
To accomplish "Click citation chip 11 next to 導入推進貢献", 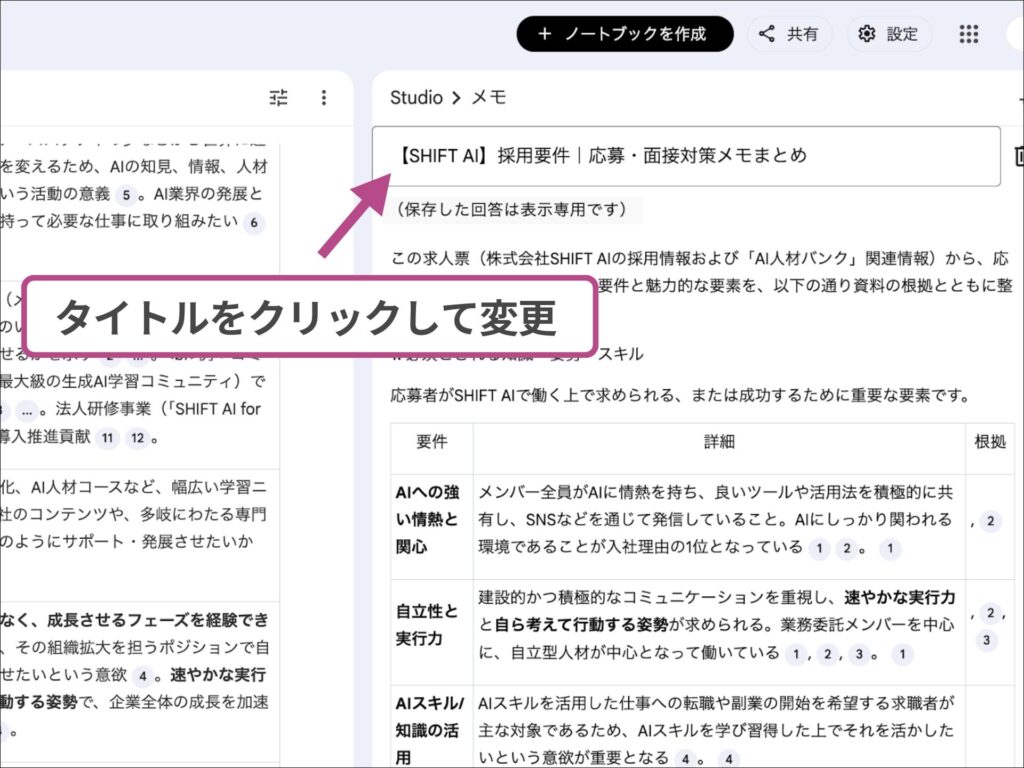I will [x=108, y=438].
